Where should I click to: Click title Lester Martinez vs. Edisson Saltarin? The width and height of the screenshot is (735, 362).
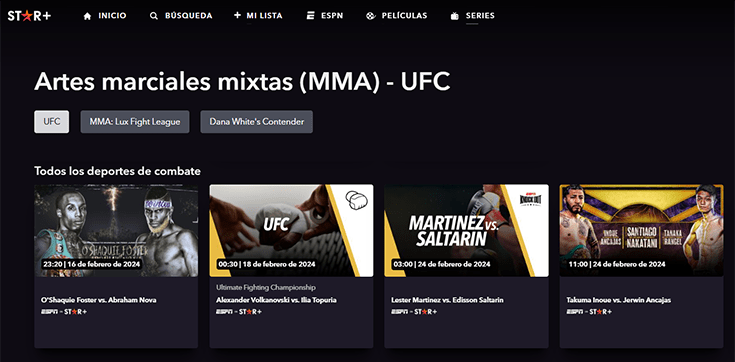(447, 300)
